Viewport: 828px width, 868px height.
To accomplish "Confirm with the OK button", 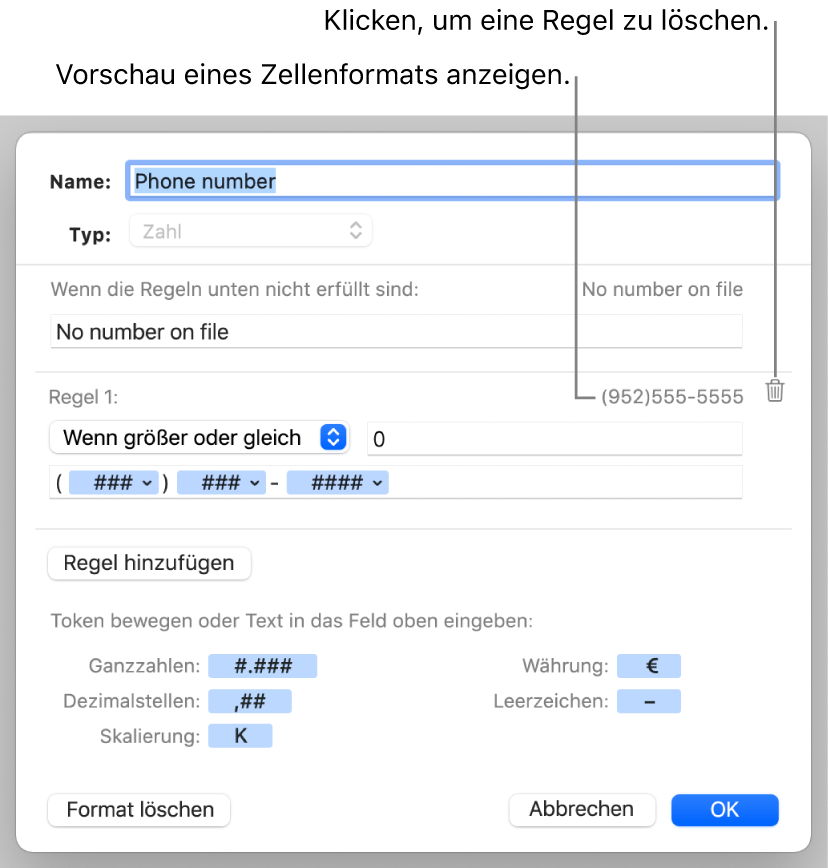I will (724, 810).
